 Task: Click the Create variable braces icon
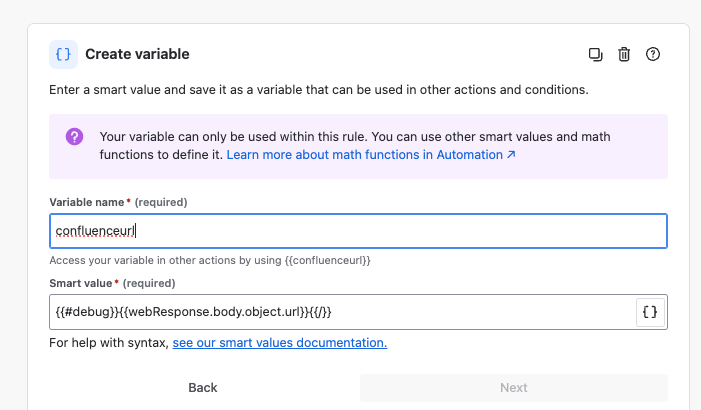coord(64,54)
